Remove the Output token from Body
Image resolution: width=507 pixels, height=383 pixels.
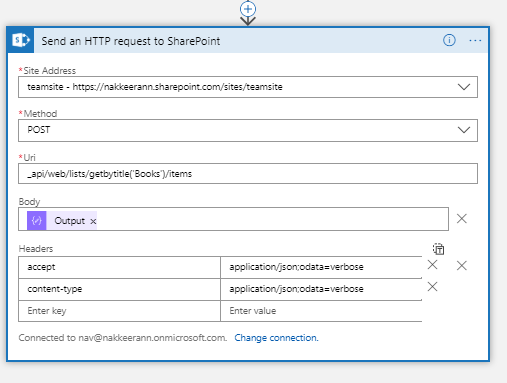tap(93, 221)
